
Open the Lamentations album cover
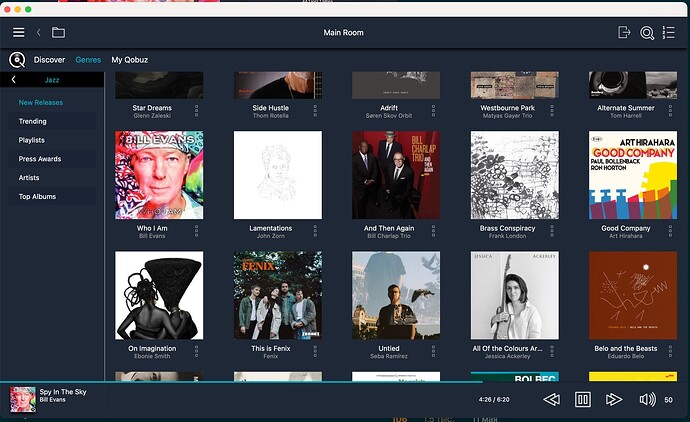278,175
